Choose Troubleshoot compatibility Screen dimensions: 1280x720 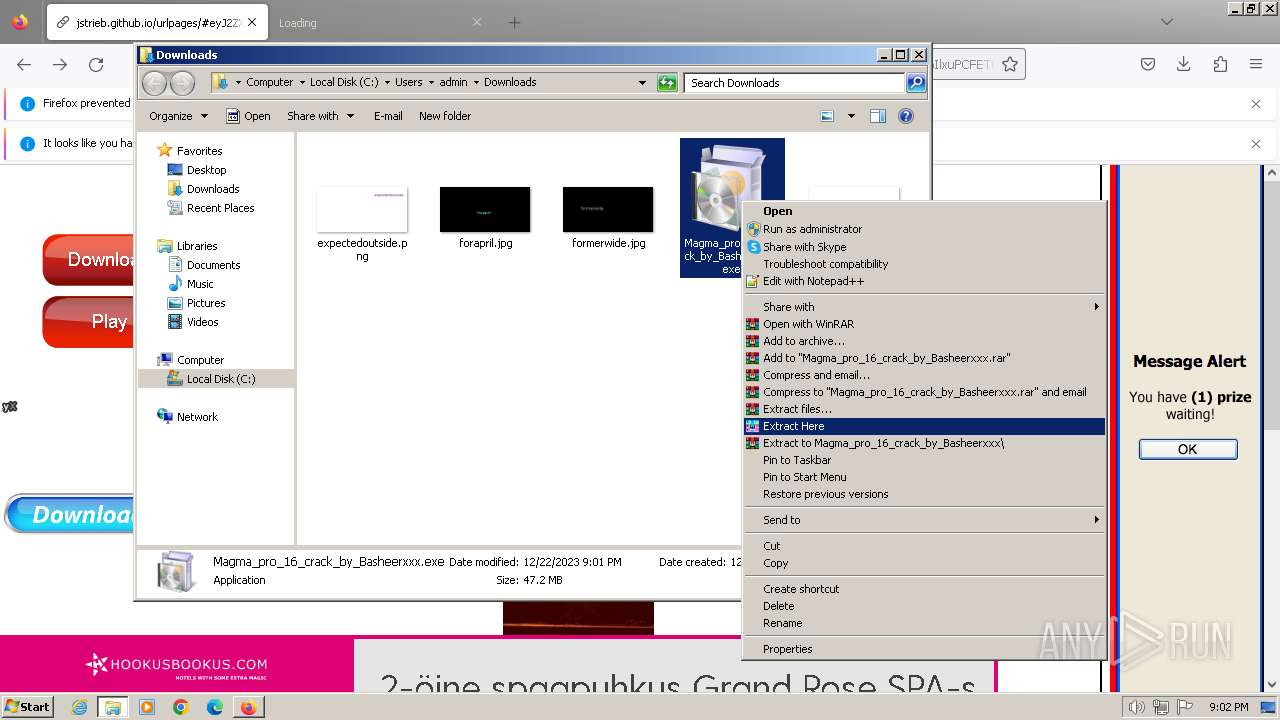[924, 264]
